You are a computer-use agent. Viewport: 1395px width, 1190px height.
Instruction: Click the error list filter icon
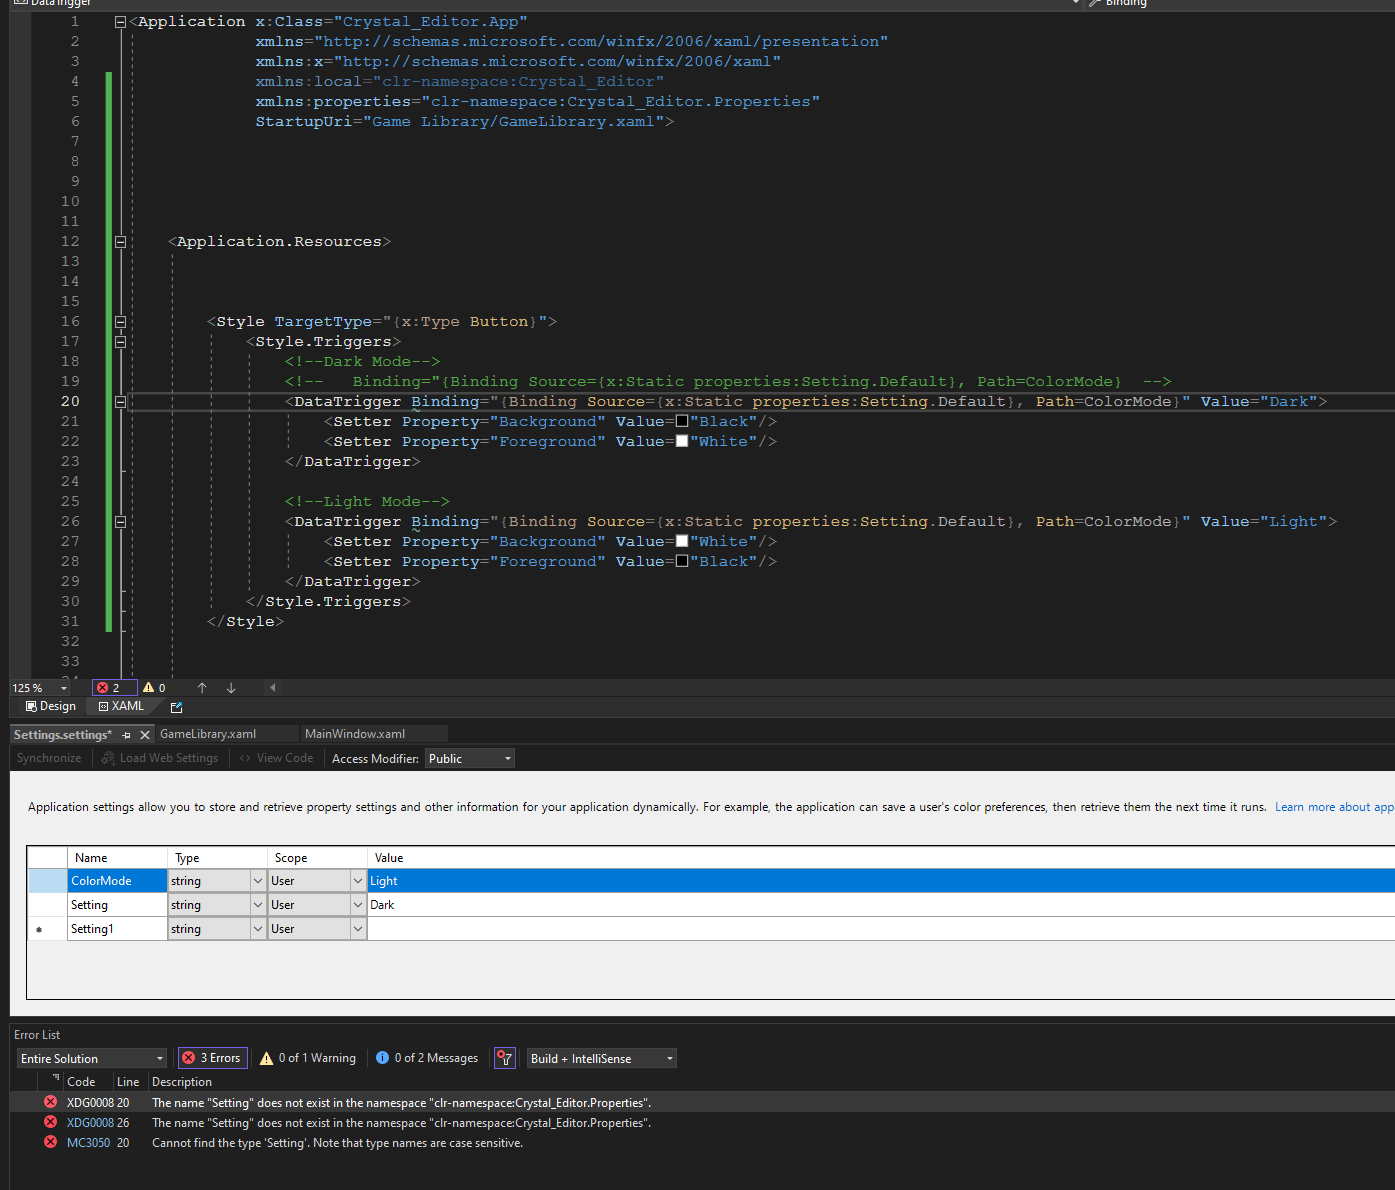[505, 1058]
